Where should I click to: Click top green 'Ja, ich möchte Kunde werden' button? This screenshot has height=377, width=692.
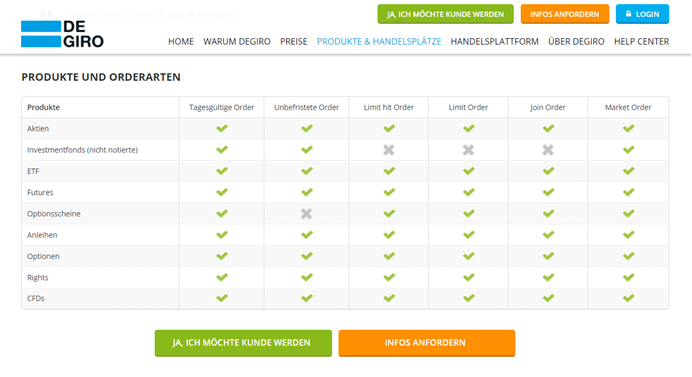click(x=445, y=14)
